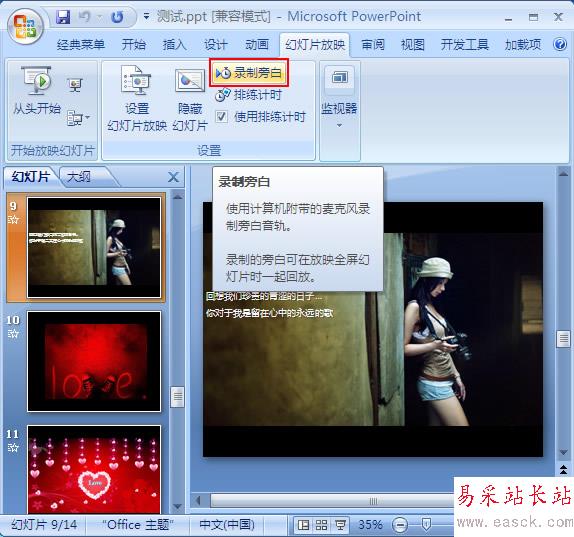
Task: Open 设置幻灯片放映 setup dialog
Action: pyautogui.click(x=137, y=98)
